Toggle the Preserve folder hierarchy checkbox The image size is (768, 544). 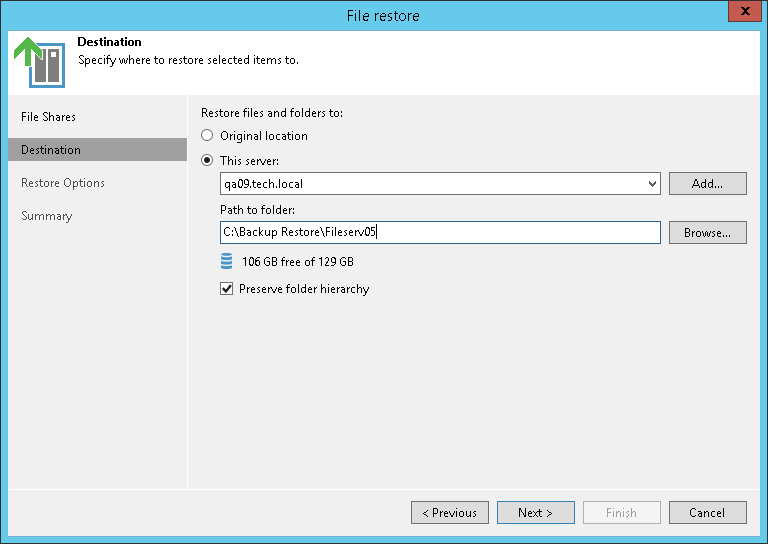(x=227, y=289)
